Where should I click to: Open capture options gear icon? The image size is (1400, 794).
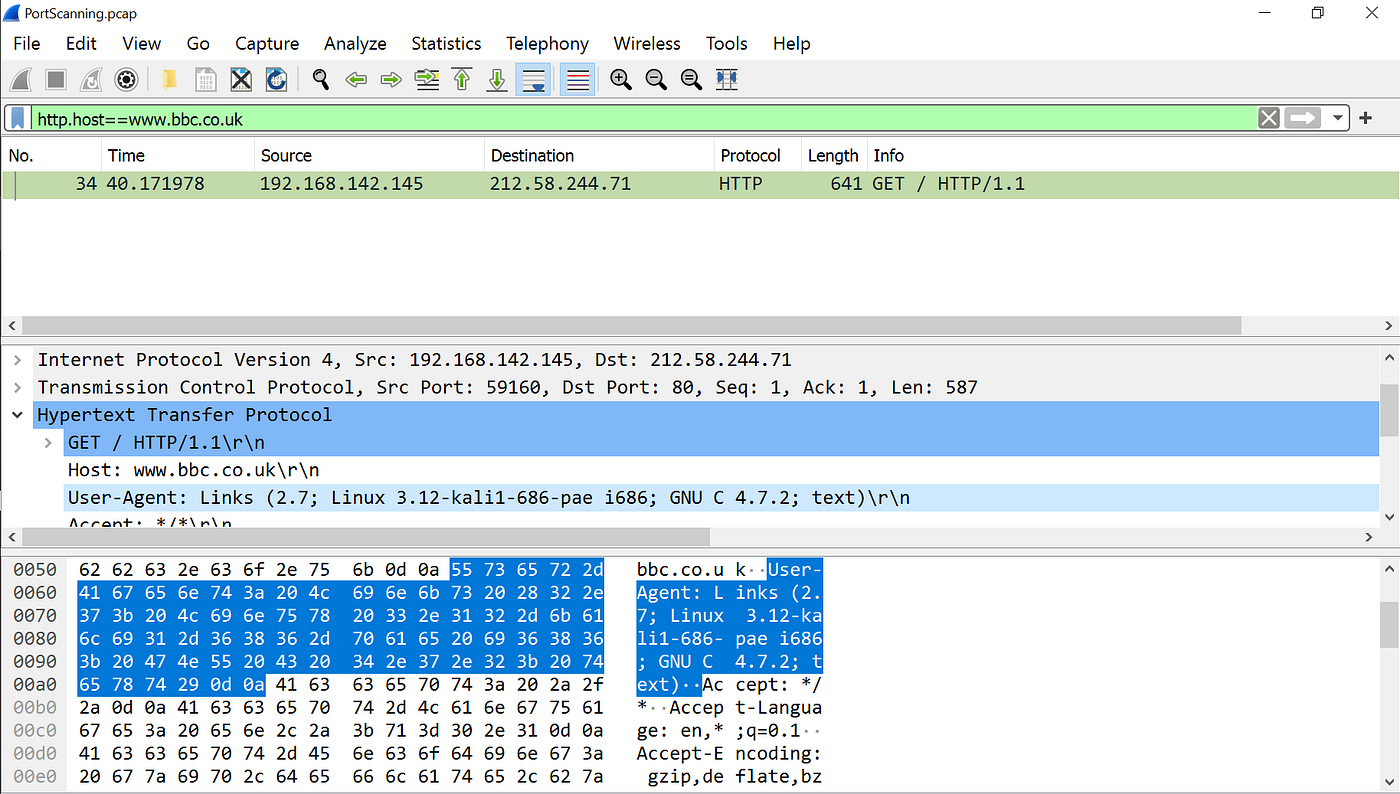coord(126,80)
